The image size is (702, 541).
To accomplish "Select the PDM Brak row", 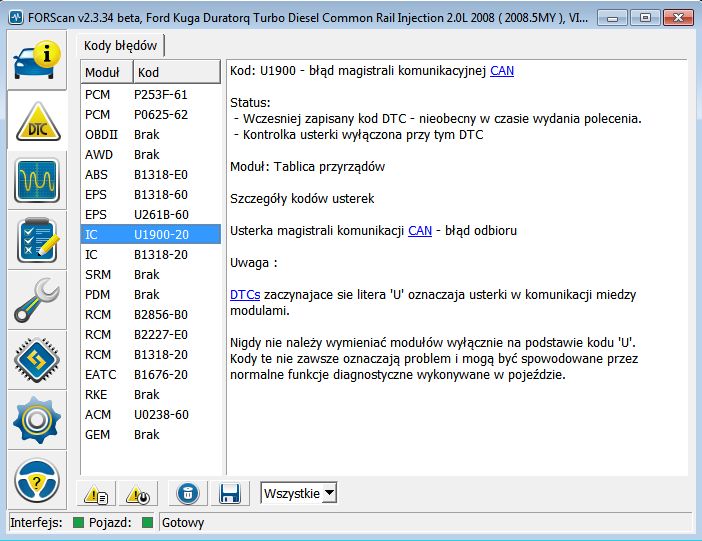I will pyautogui.click(x=151, y=294).
